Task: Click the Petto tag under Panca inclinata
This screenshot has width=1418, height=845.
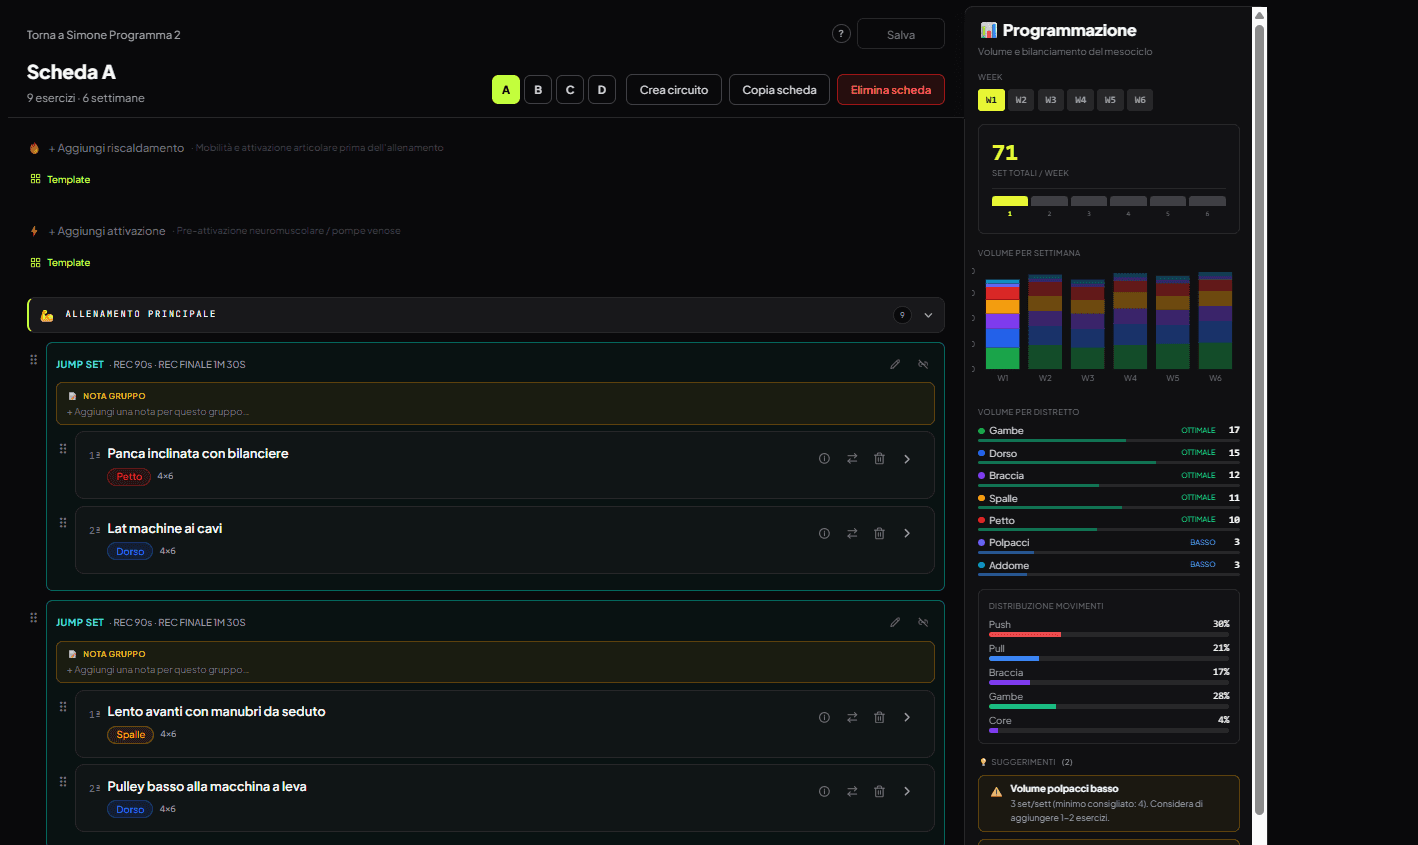Action: [x=130, y=477]
